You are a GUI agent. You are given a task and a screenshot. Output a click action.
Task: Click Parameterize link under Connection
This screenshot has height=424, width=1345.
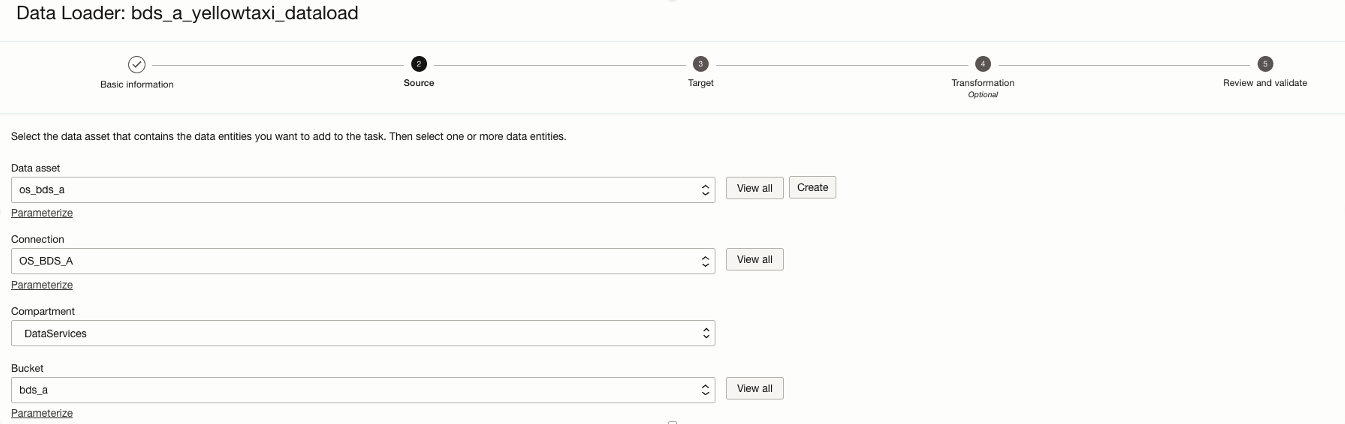pyautogui.click(x=42, y=285)
